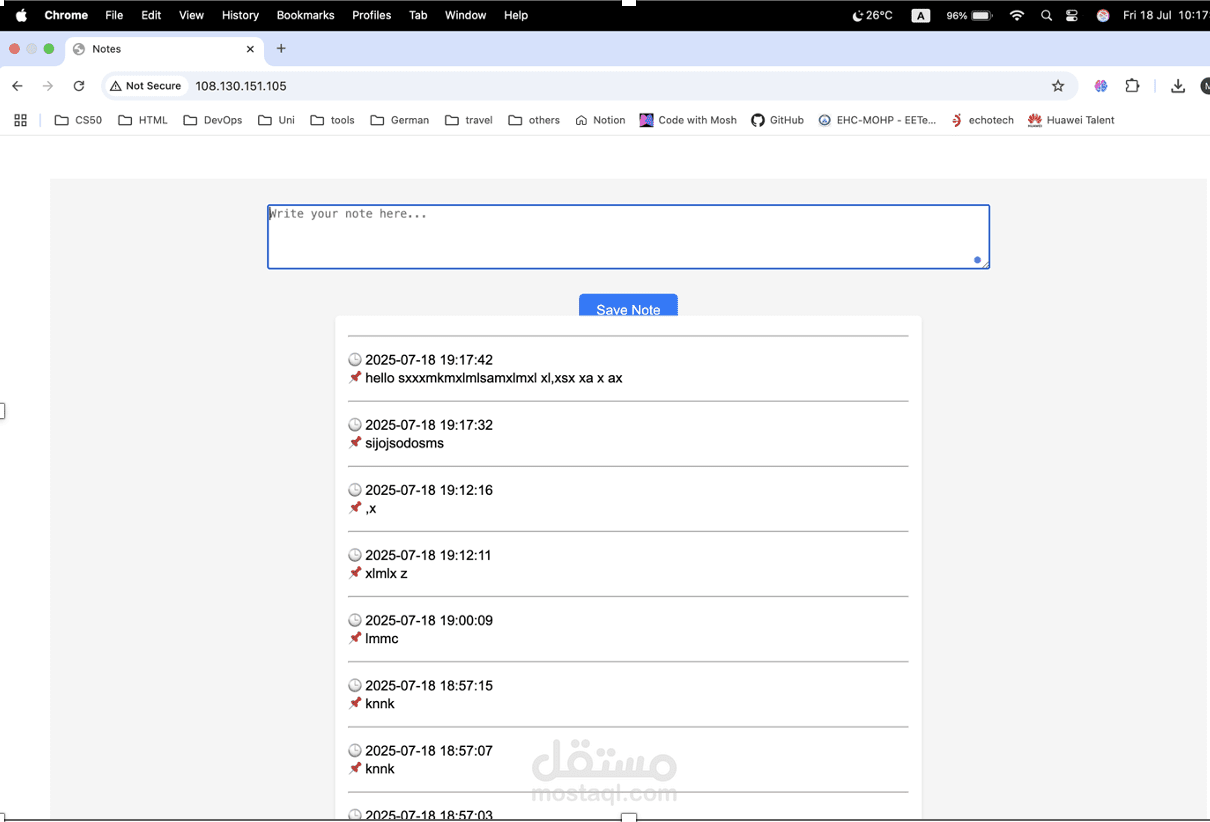Image resolution: width=1210 pixels, height=822 pixels.
Task: Open the File menu
Action: pos(114,15)
